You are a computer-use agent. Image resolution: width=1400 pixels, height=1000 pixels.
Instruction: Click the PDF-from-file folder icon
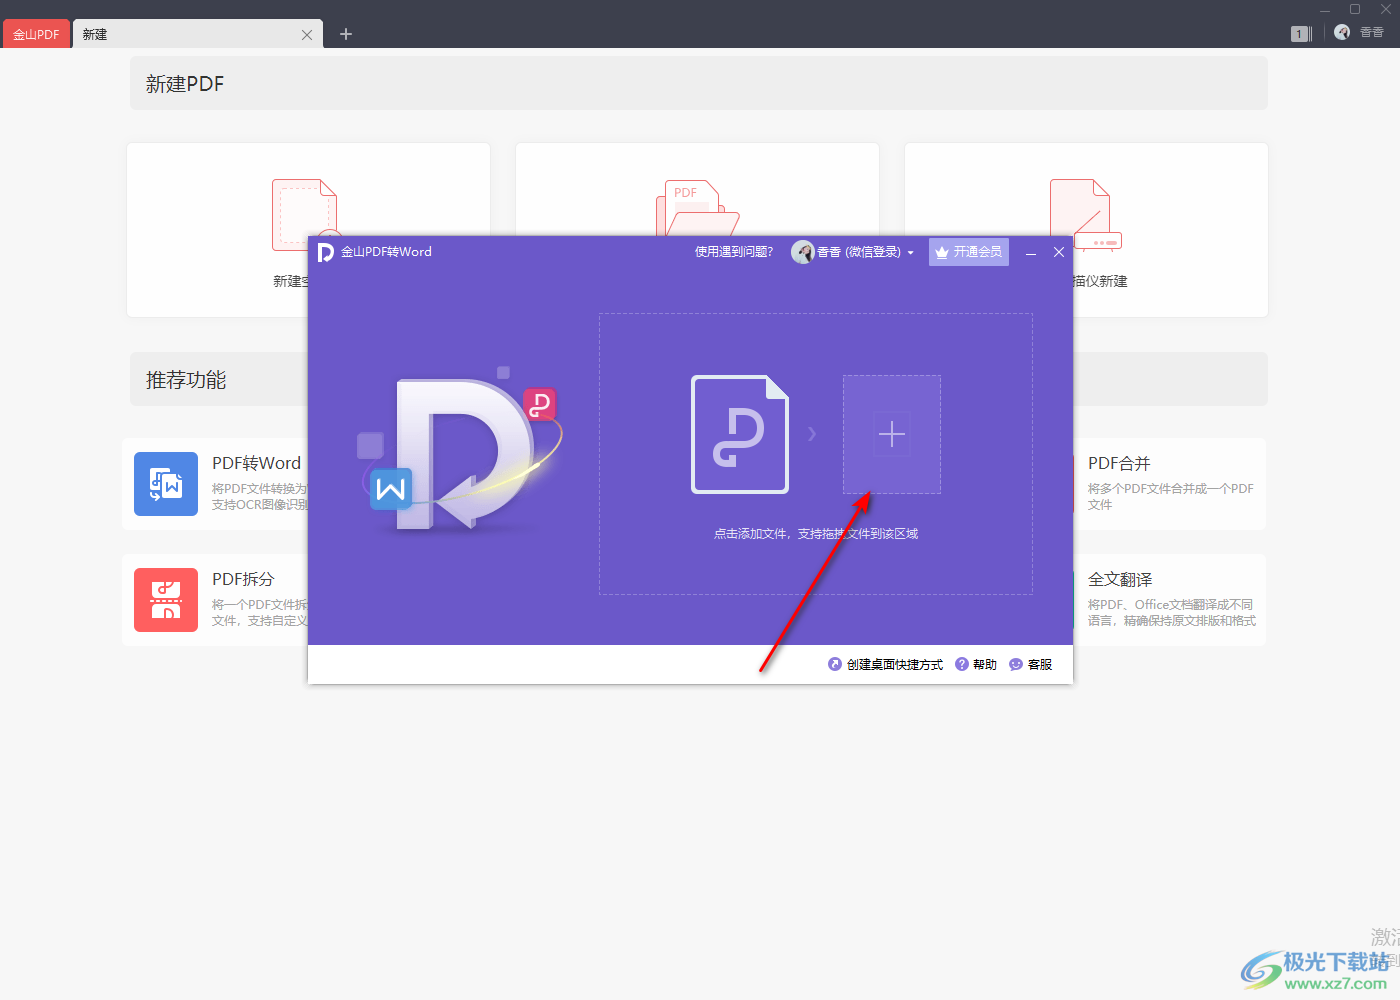[697, 208]
